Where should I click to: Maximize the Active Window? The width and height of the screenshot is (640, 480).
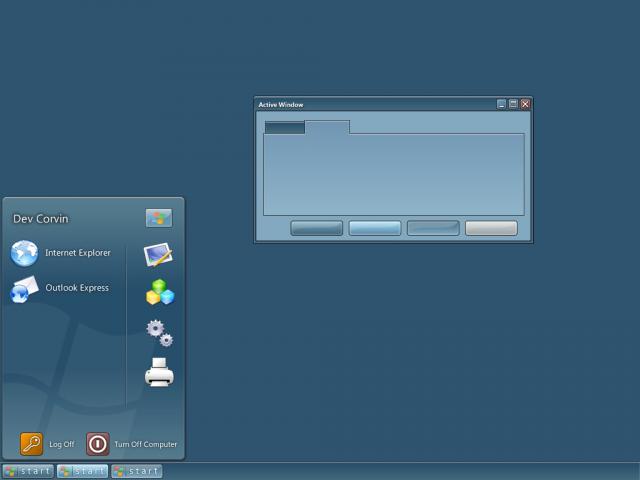[513, 104]
